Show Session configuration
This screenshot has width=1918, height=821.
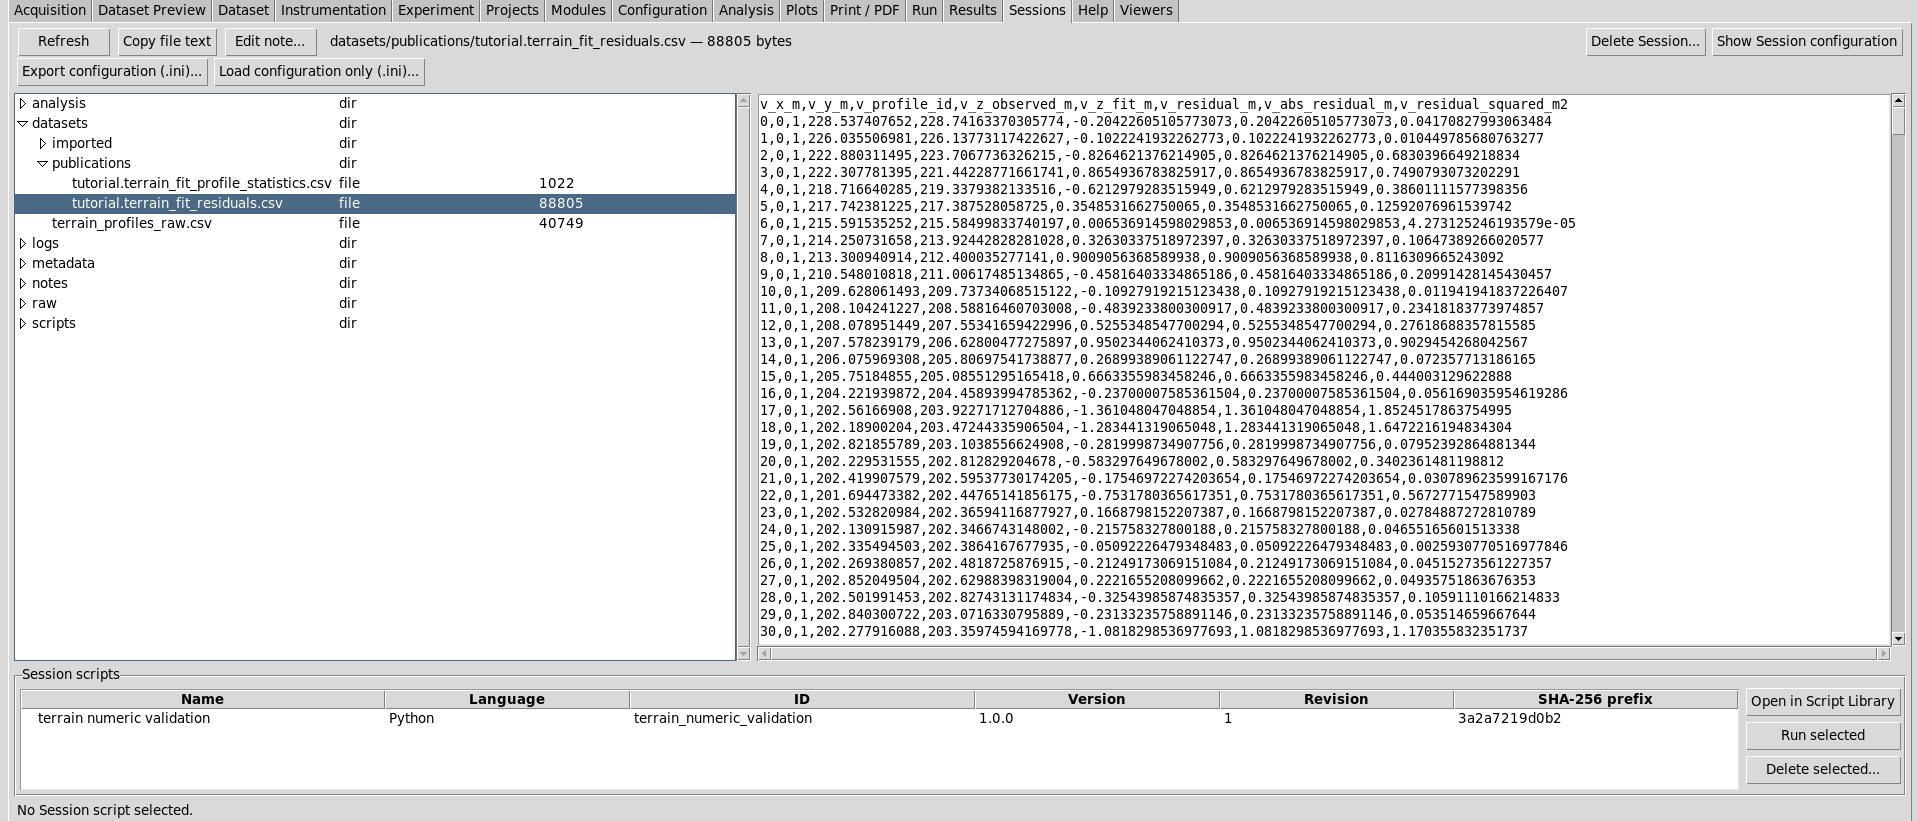1806,41
